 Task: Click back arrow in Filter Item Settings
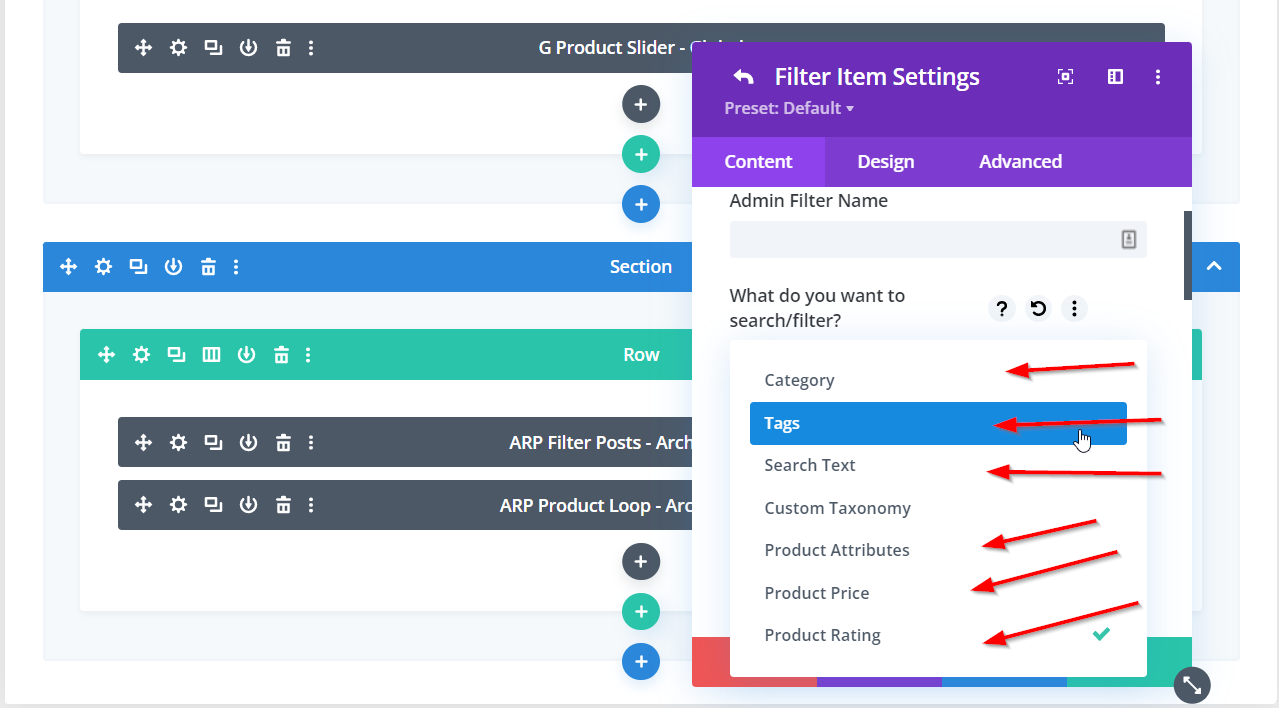tap(743, 77)
